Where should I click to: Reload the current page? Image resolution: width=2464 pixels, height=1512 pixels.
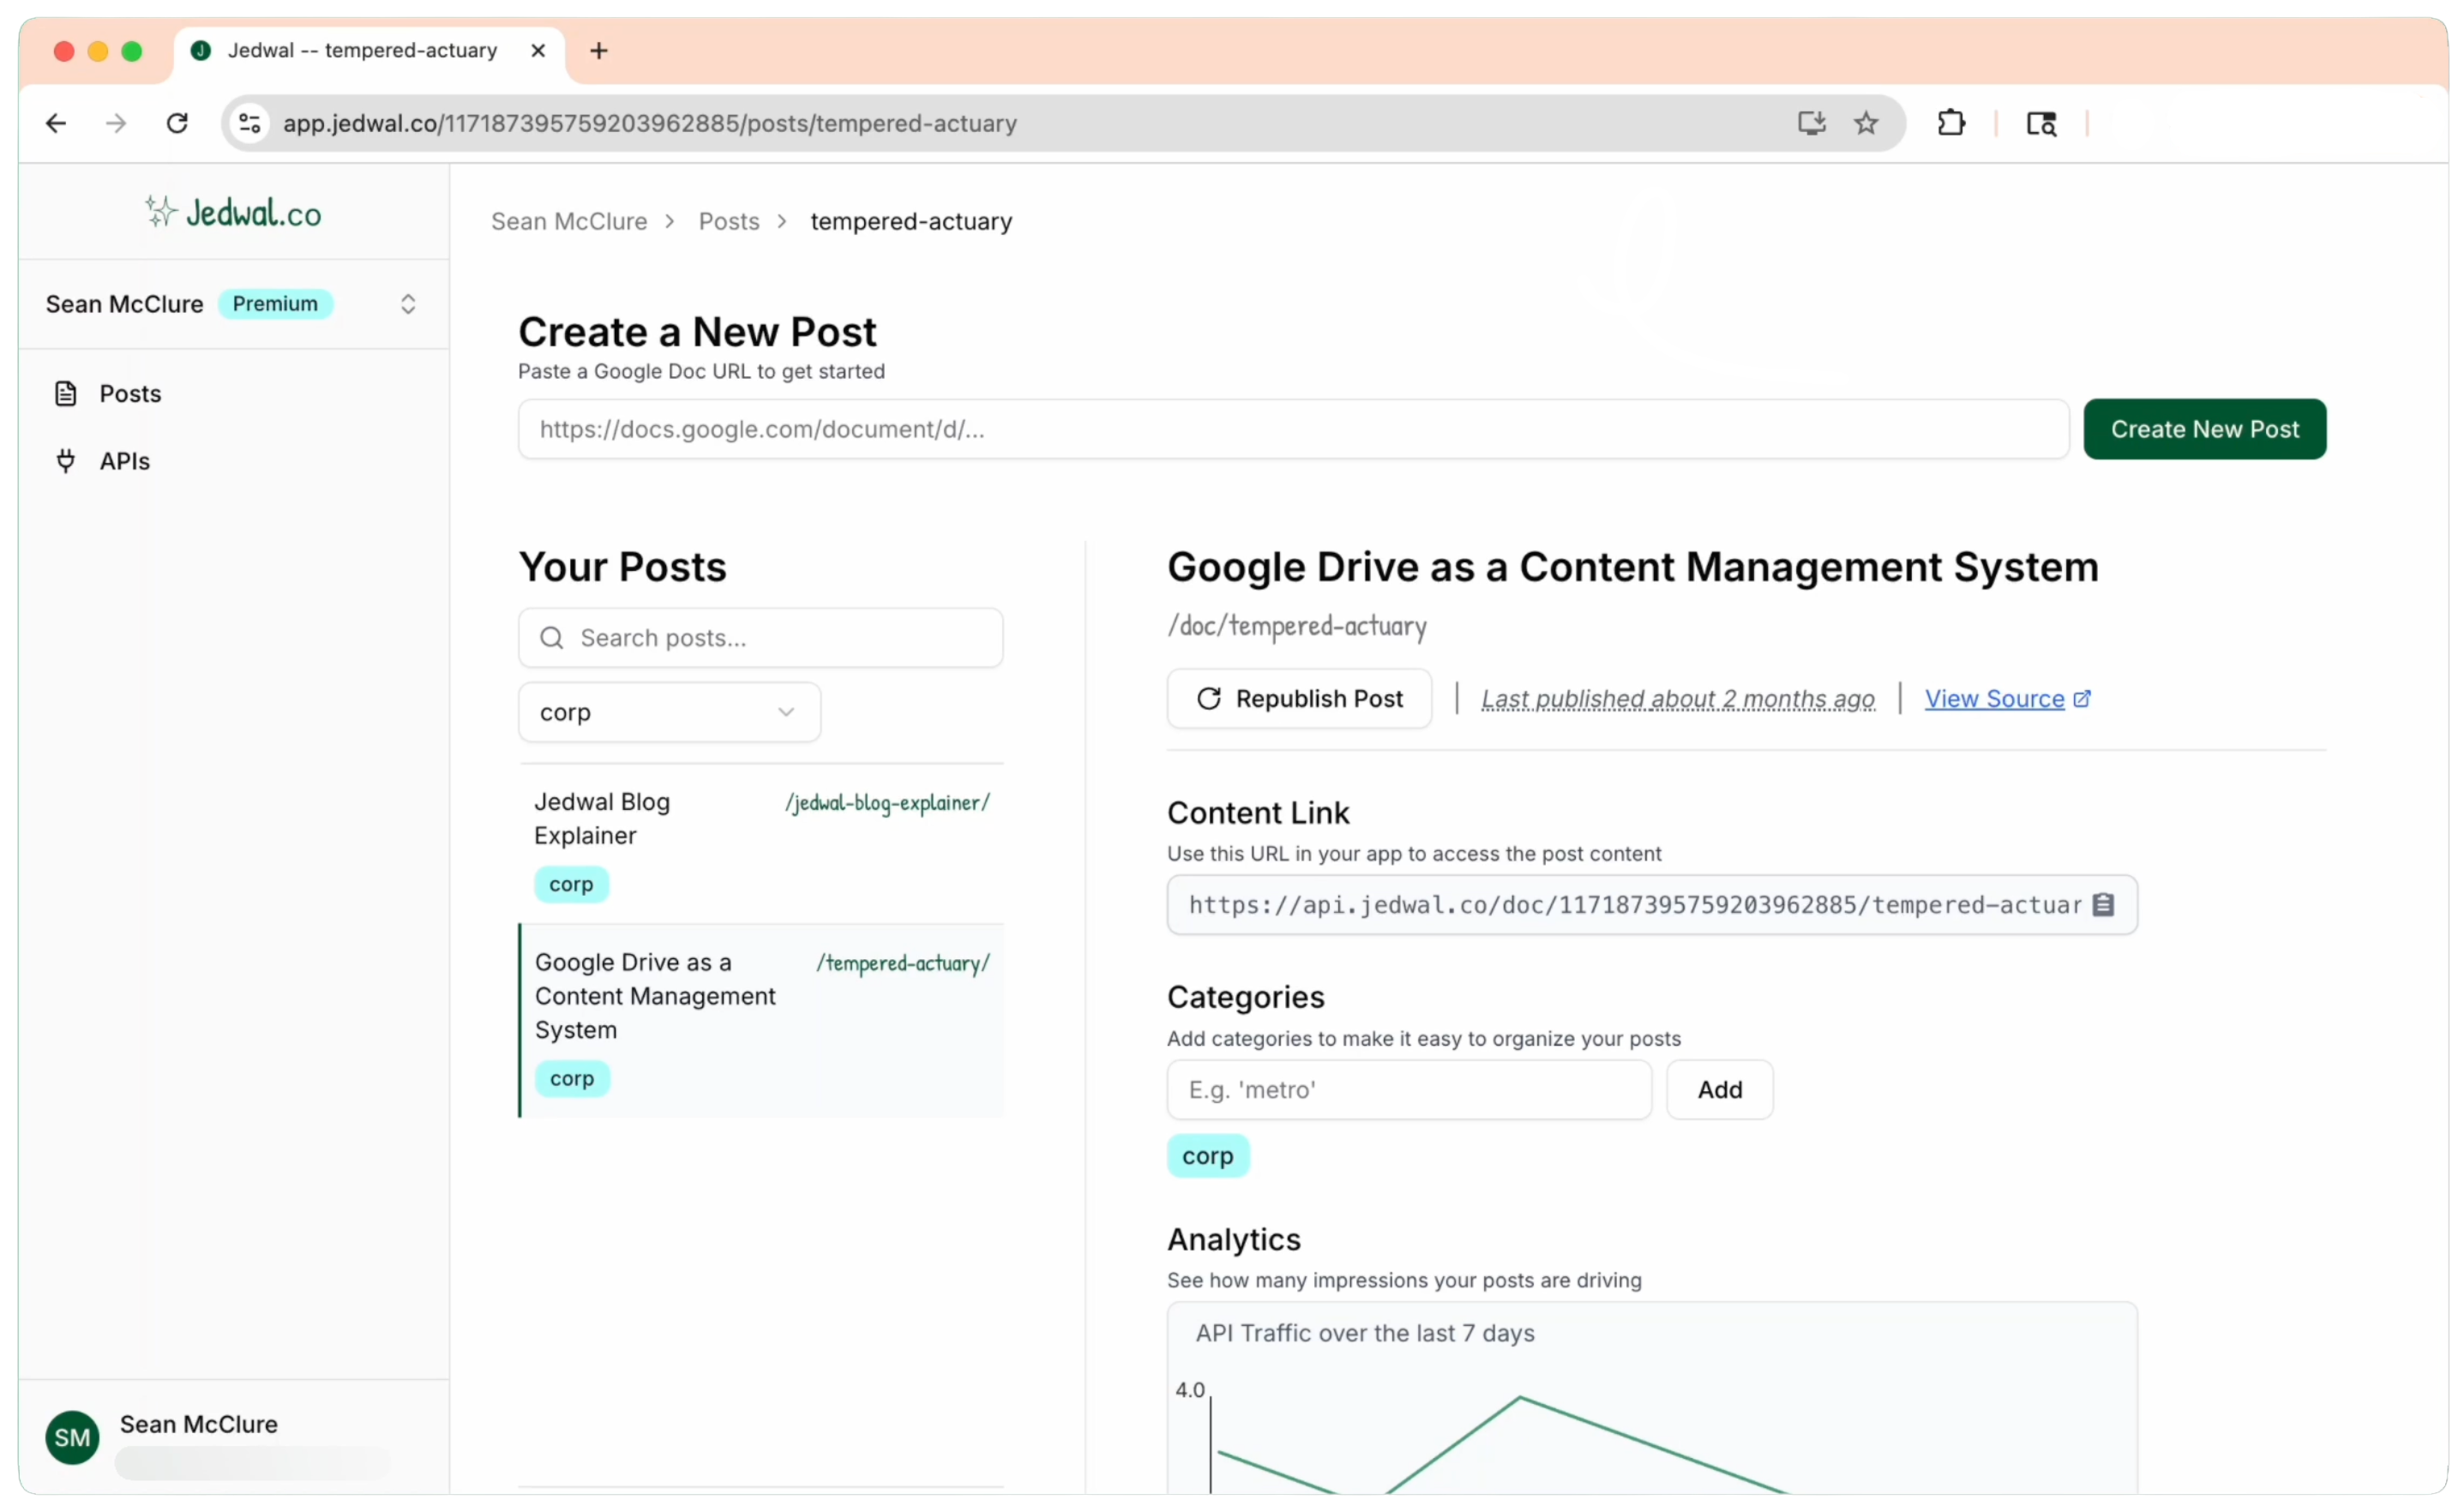[177, 123]
